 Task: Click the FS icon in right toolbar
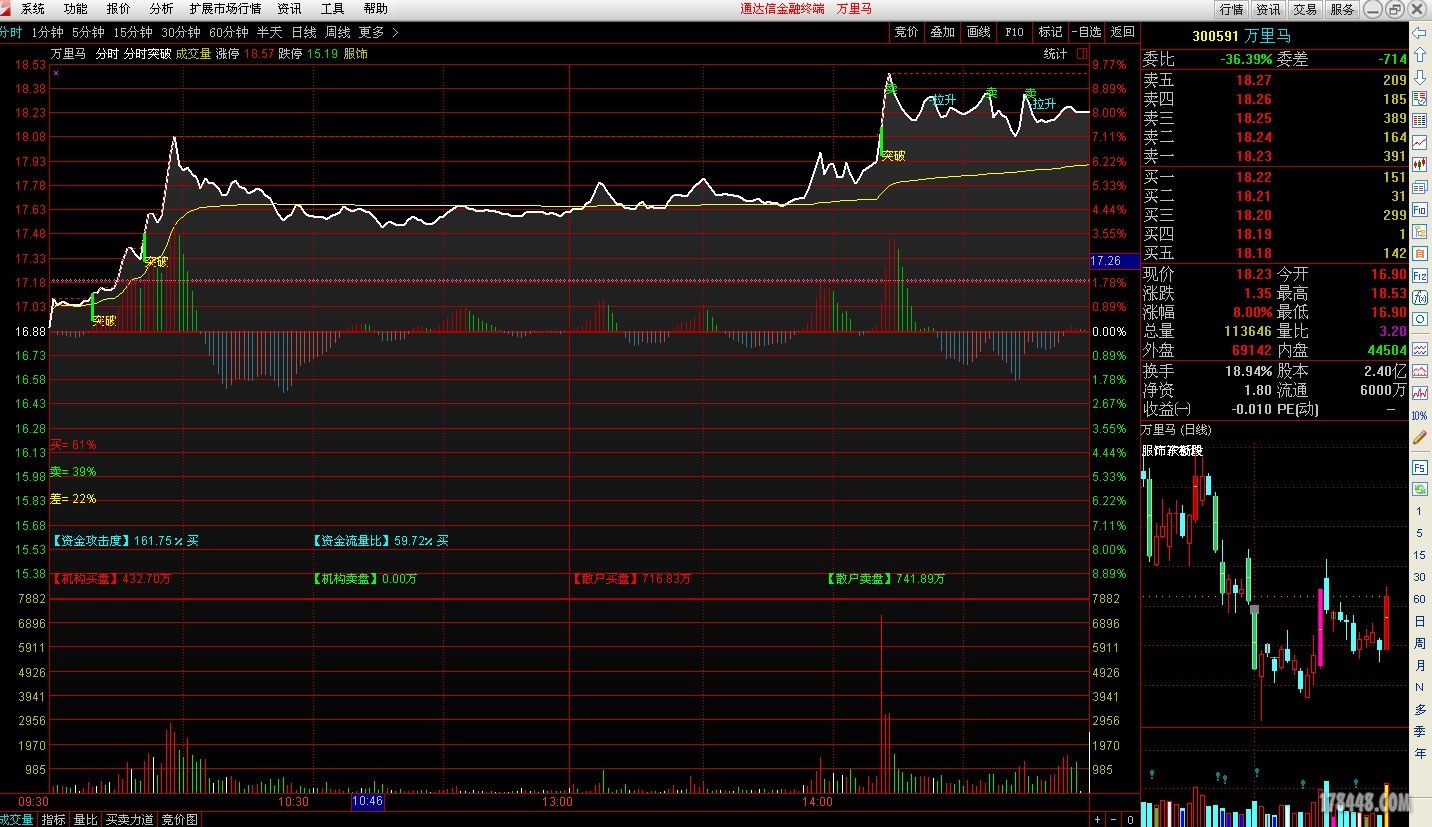[1419, 467]
